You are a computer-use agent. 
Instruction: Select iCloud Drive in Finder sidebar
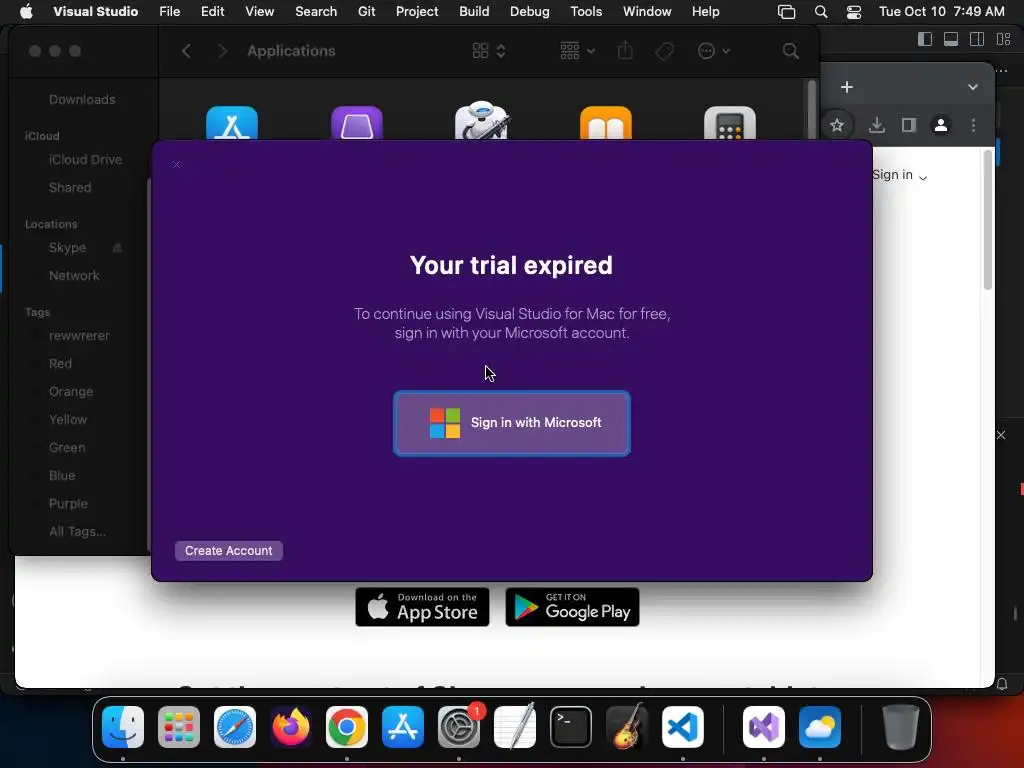click(x=86, y=159)
